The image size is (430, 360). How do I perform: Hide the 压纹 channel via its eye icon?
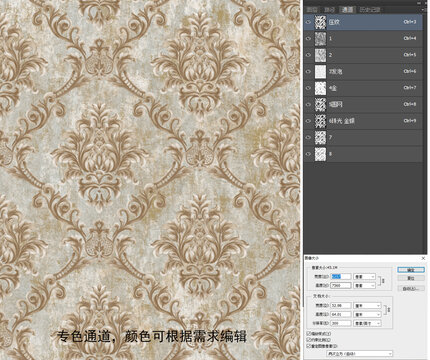[308, 22]
